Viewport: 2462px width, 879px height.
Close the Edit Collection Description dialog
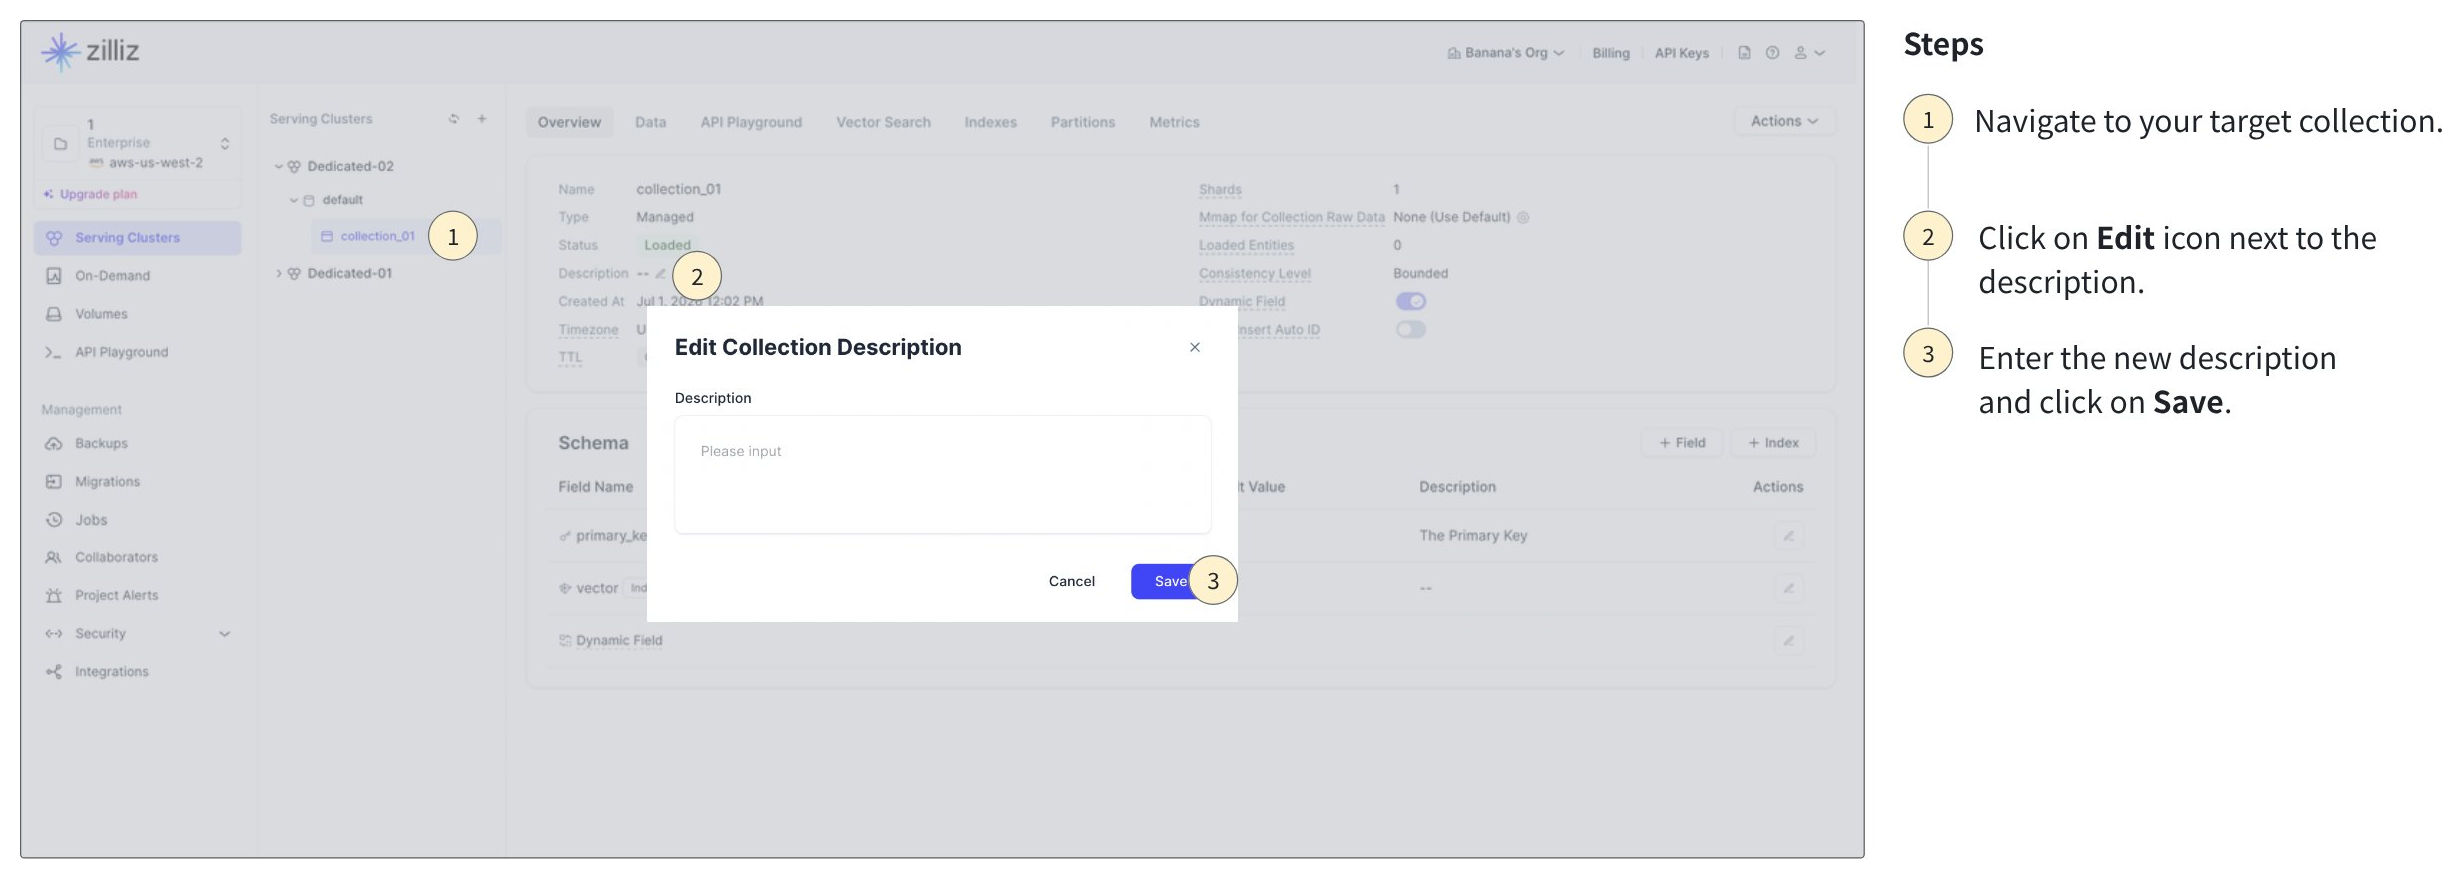click(1195, 347)
